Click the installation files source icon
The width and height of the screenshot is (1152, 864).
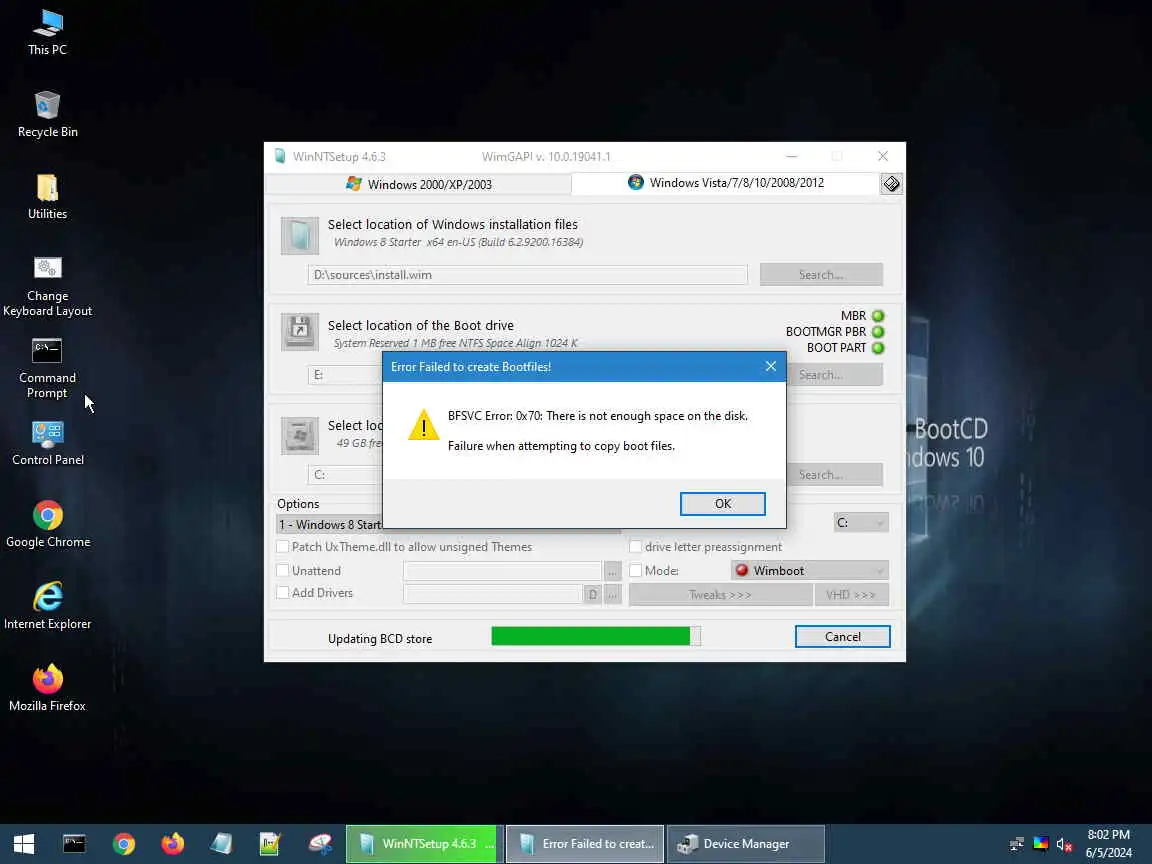(x=300, y=235)
